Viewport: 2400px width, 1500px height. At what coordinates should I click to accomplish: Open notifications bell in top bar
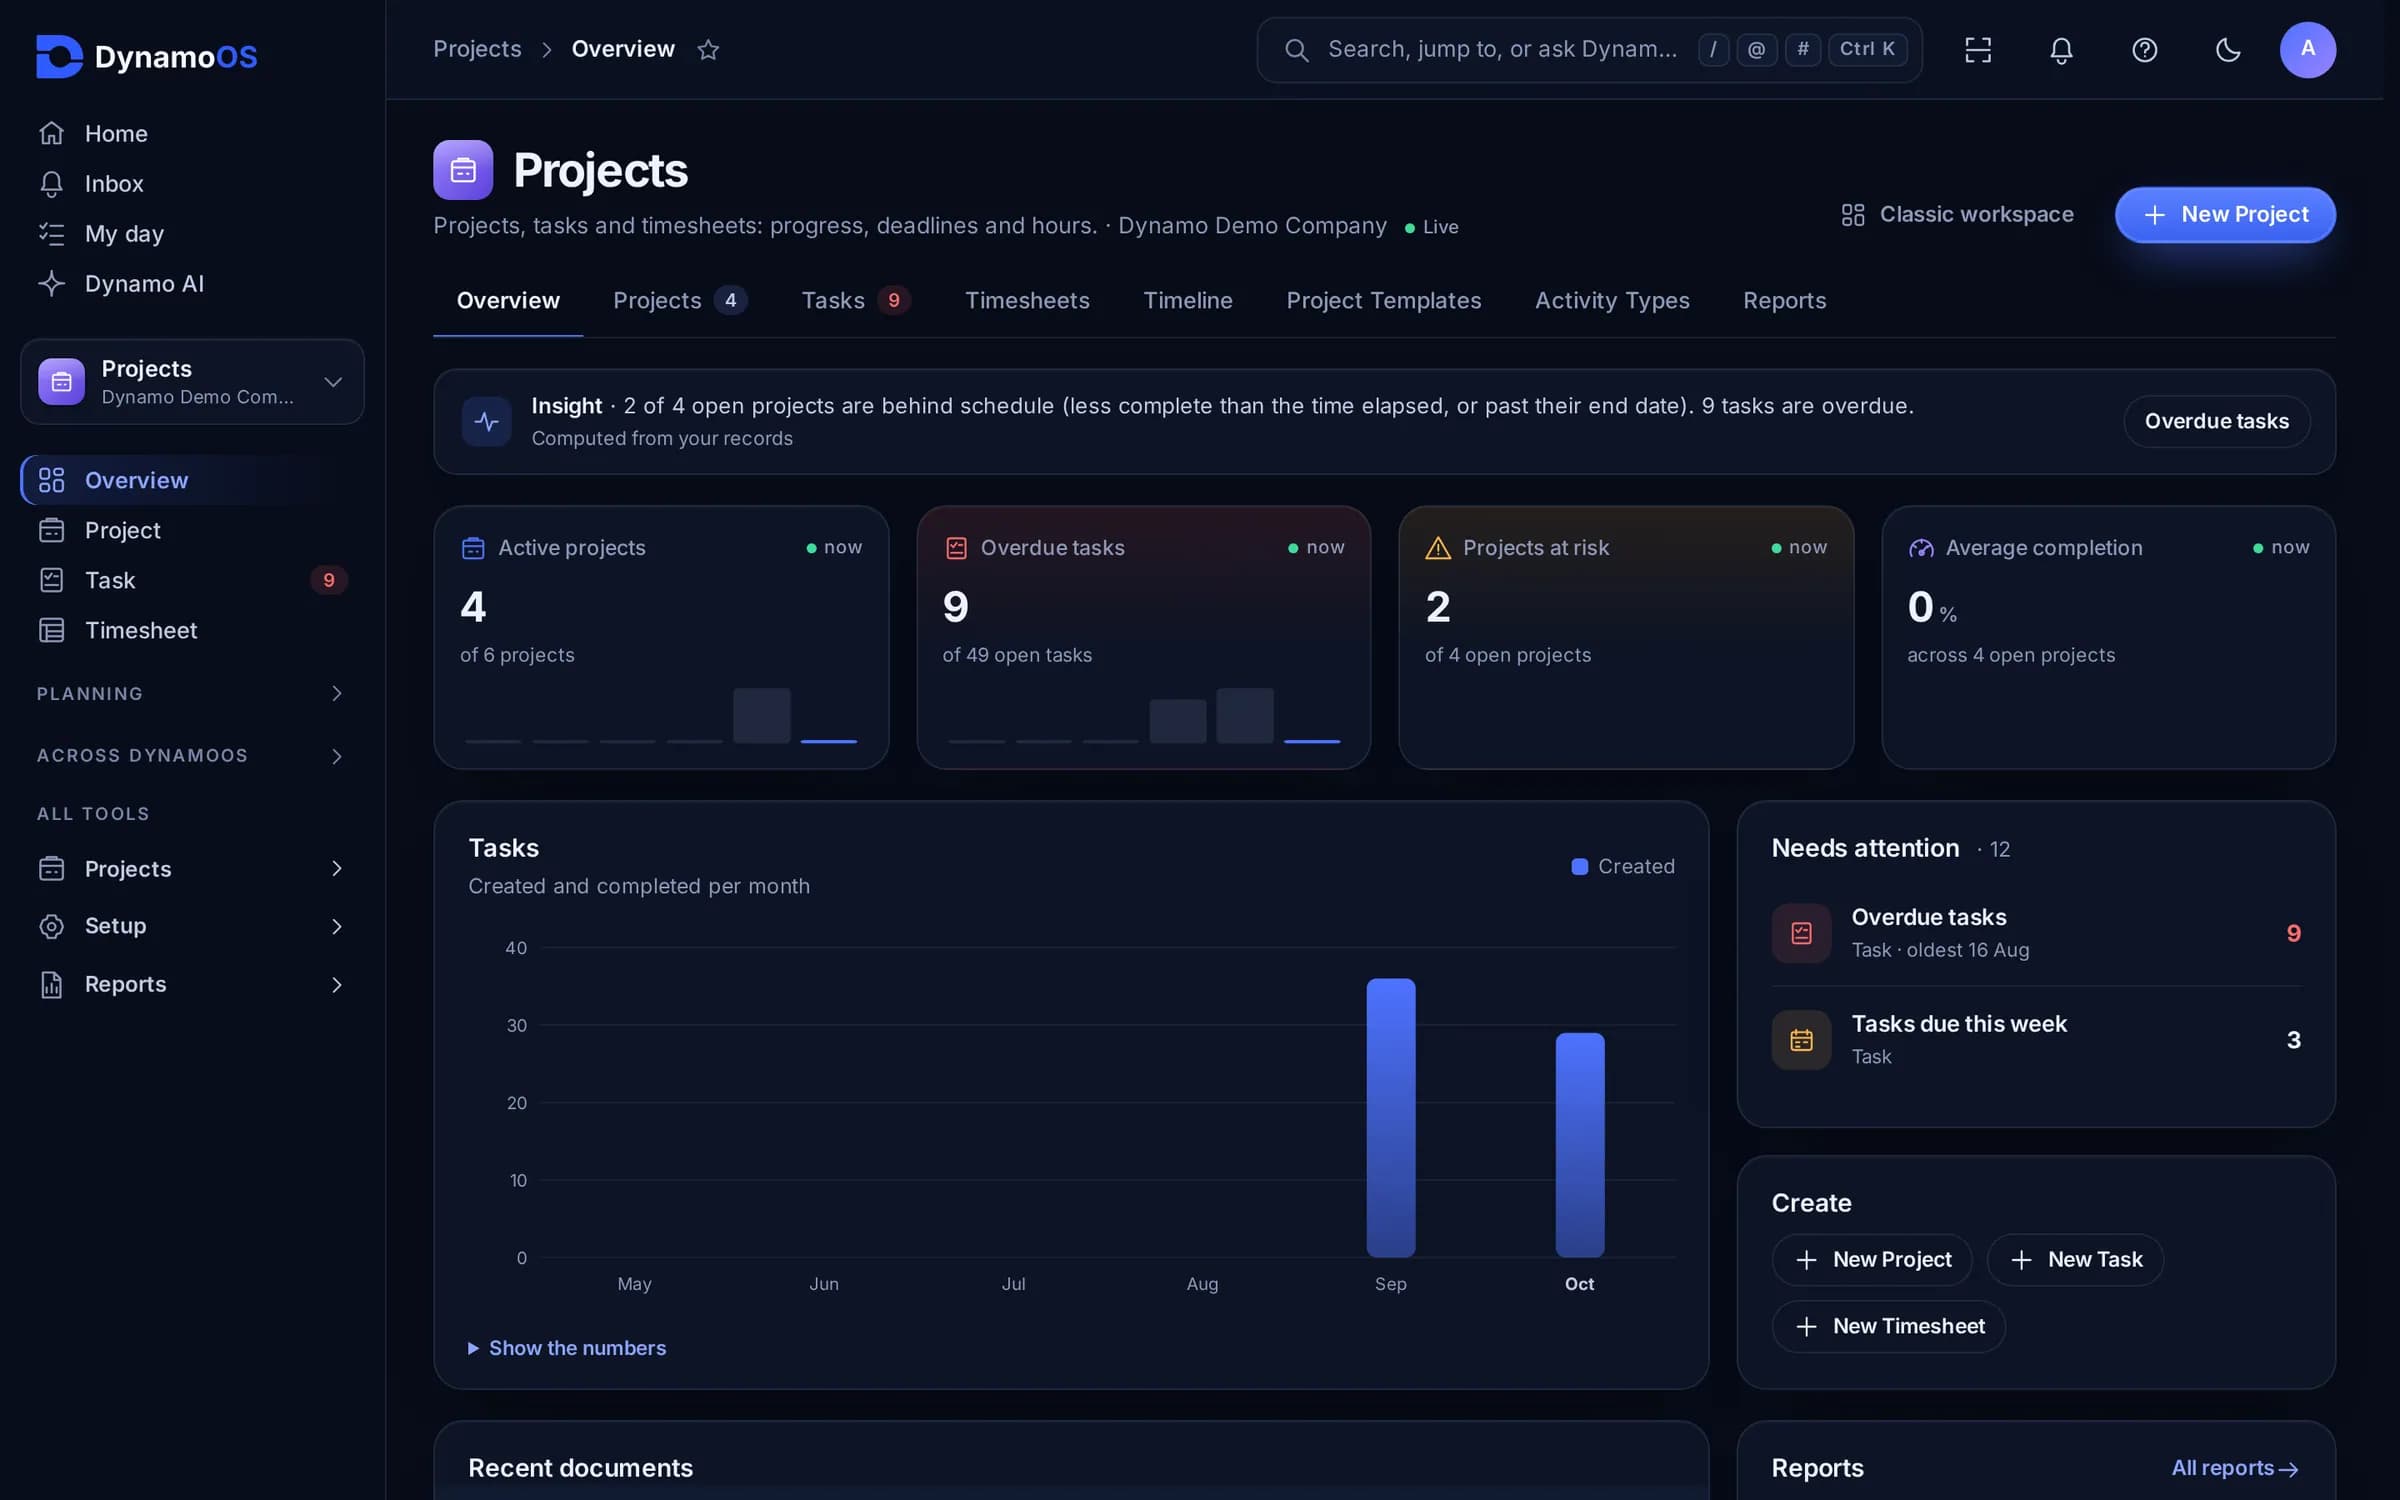pos(2061,49)
